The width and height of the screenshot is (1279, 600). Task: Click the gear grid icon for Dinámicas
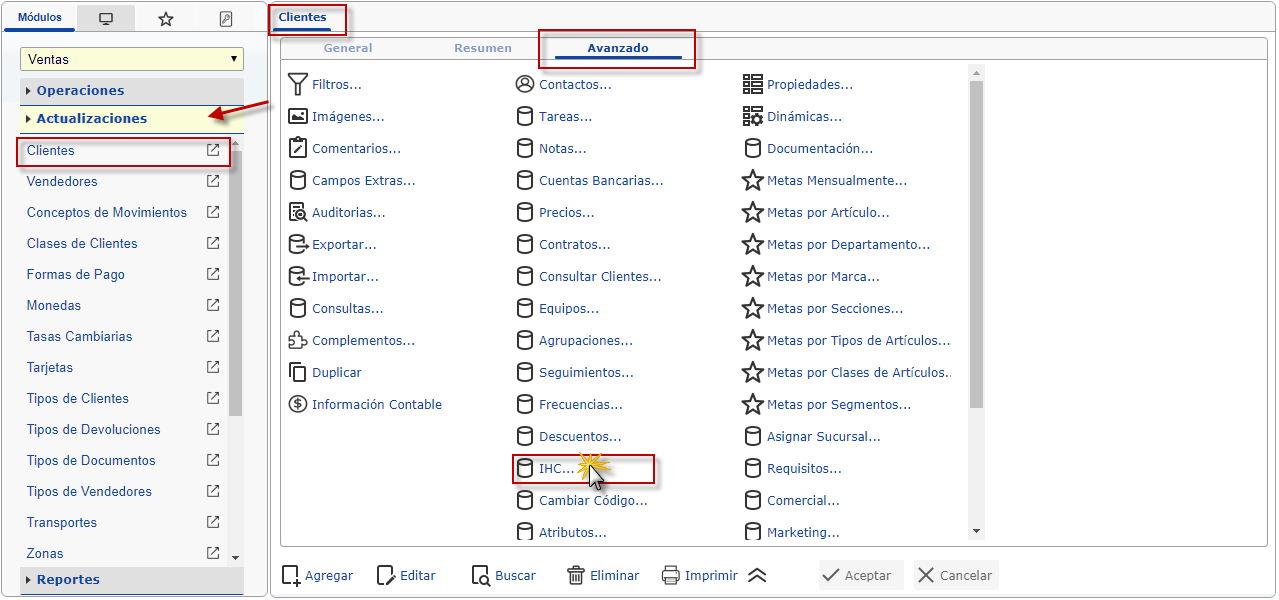[x=753, y=116]
